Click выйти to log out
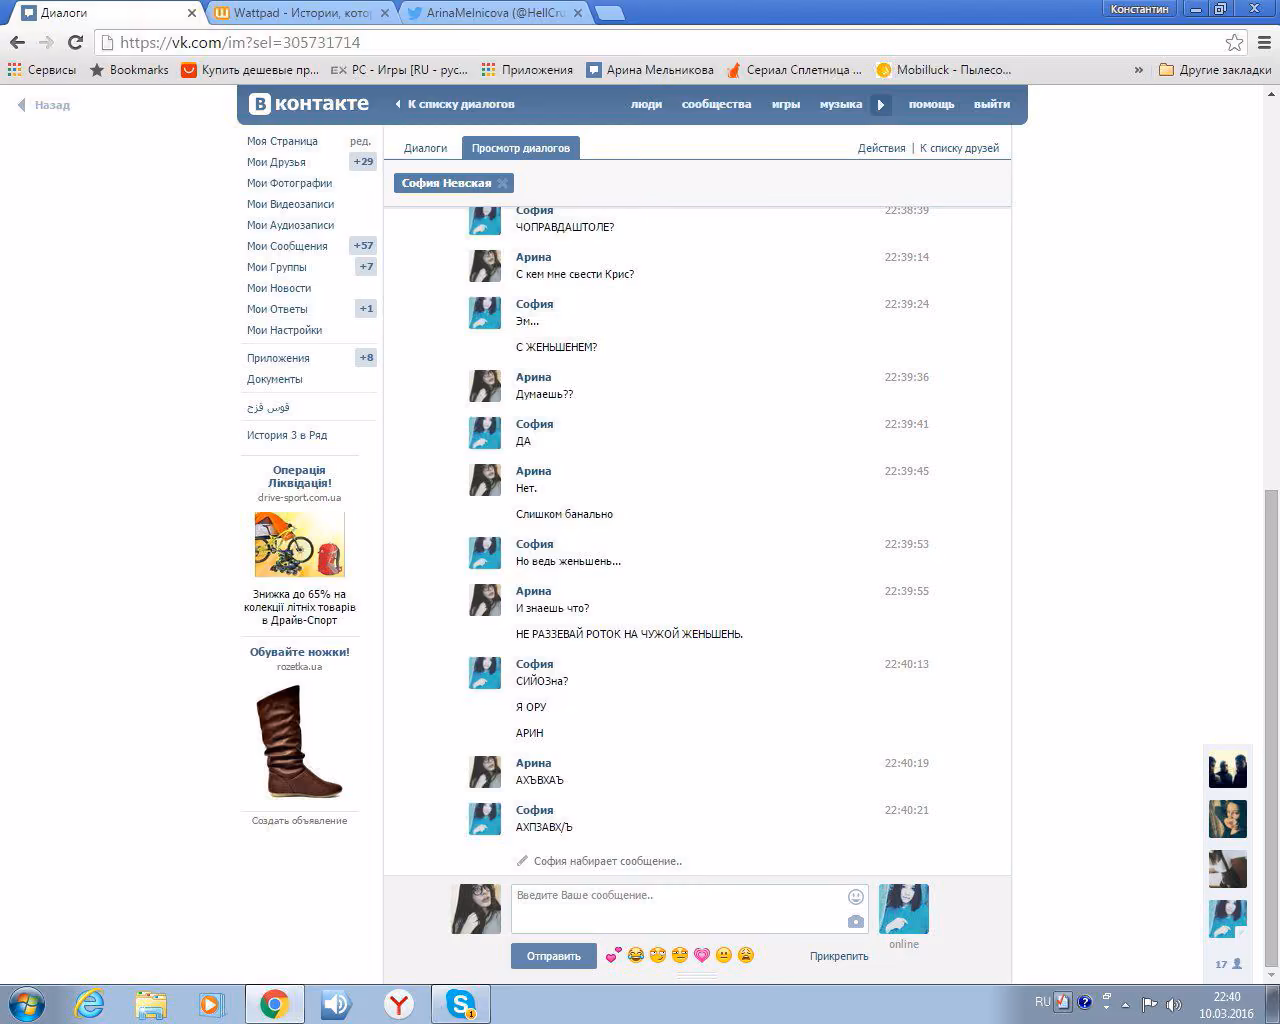This screenshot has width=1280, height=1024. coord(992,104)
